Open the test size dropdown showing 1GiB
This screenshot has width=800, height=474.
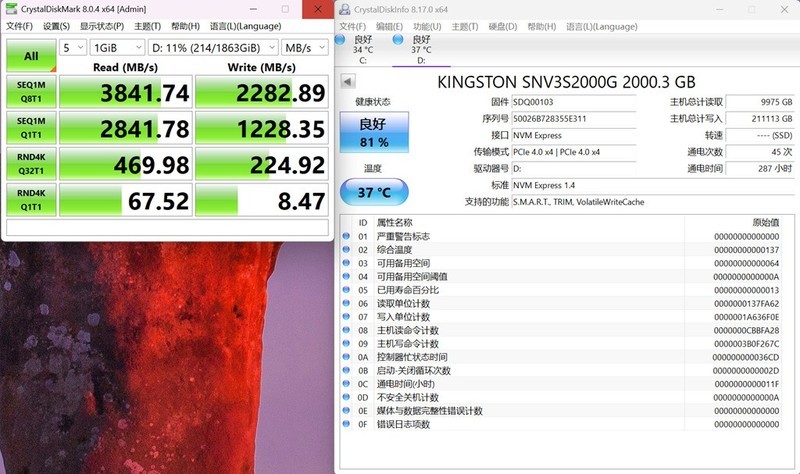pos(117,47)
